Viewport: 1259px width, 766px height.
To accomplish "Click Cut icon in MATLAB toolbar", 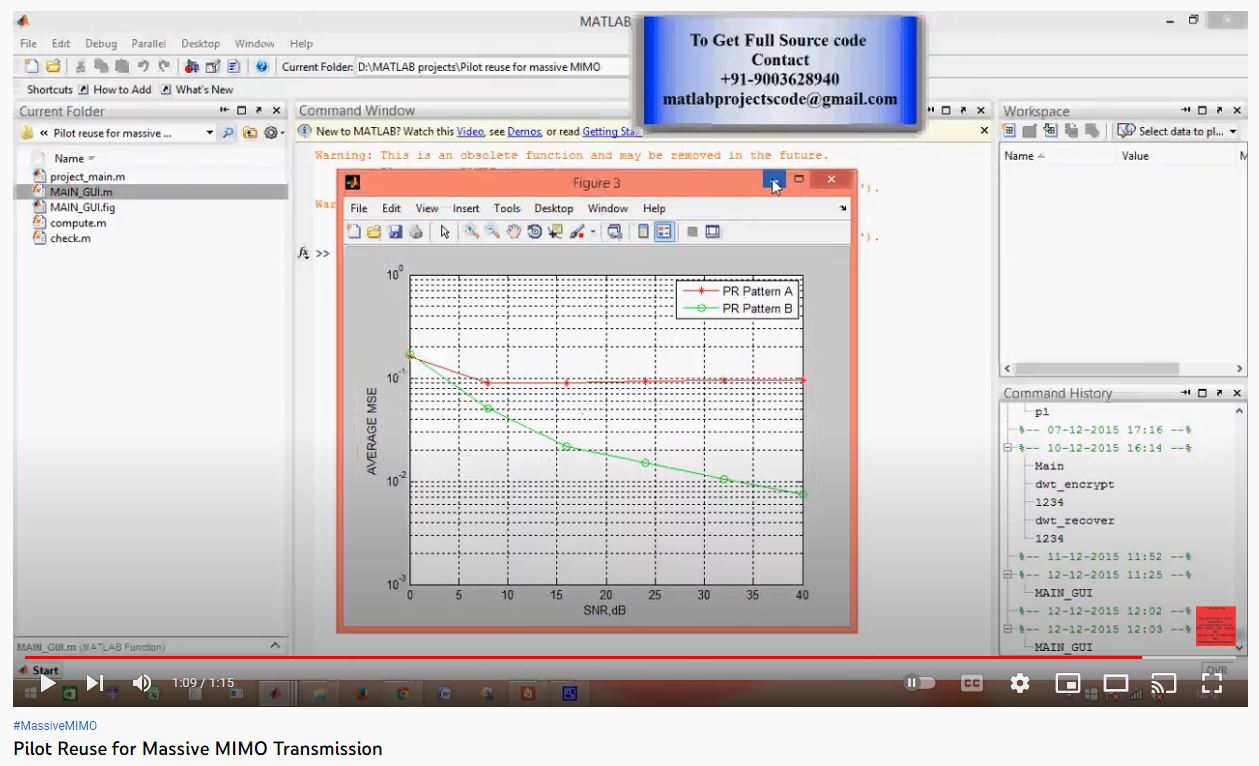I will (79, 67).
